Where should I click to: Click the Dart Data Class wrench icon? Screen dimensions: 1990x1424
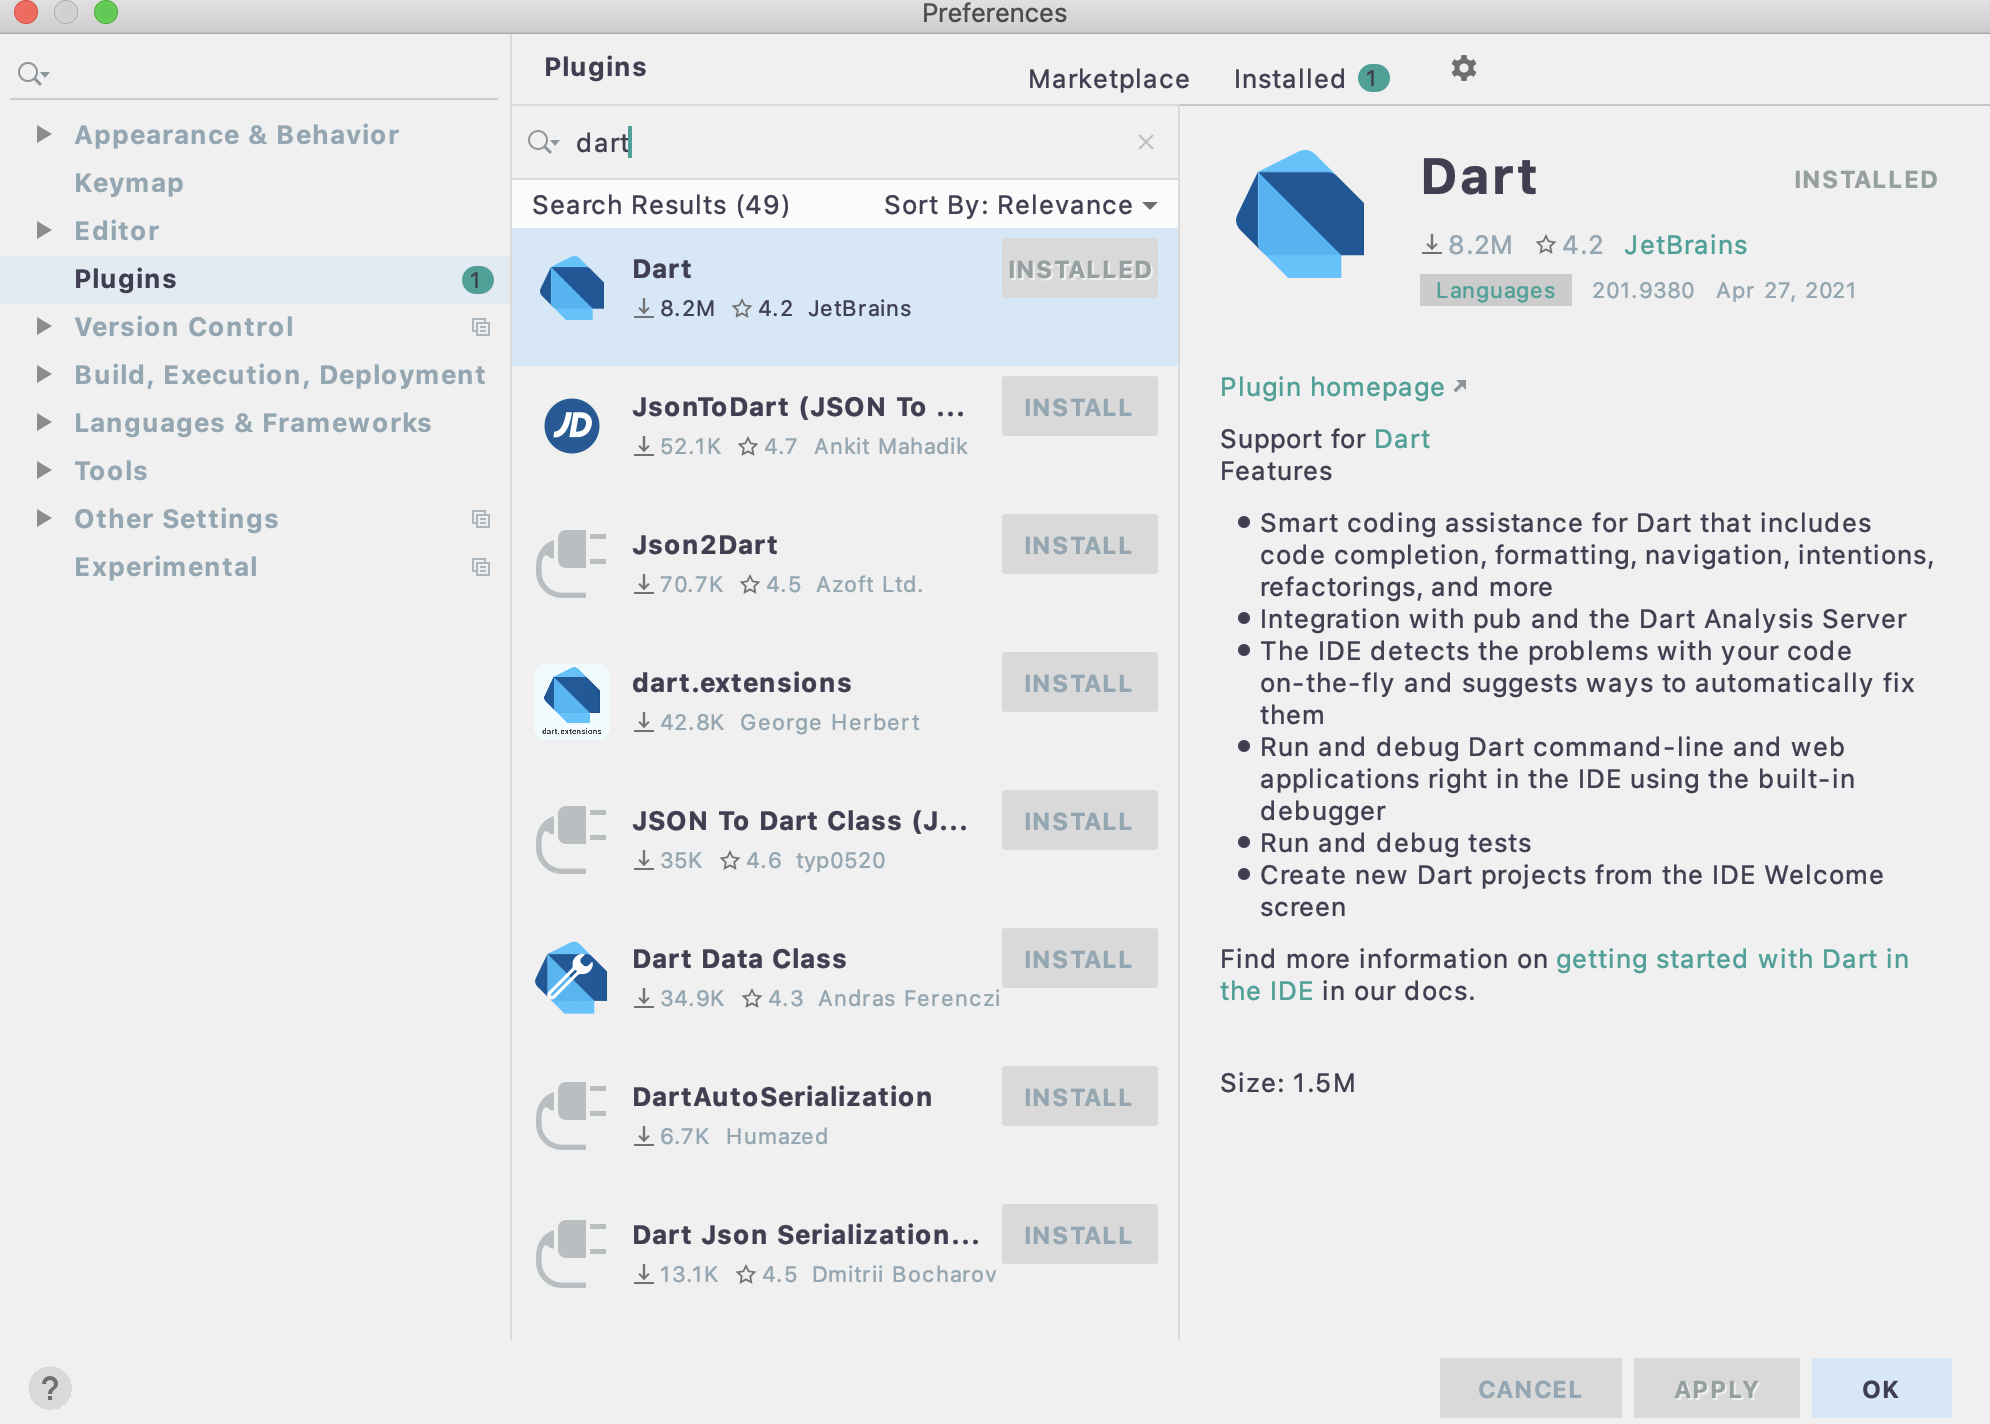coord(572,977)
